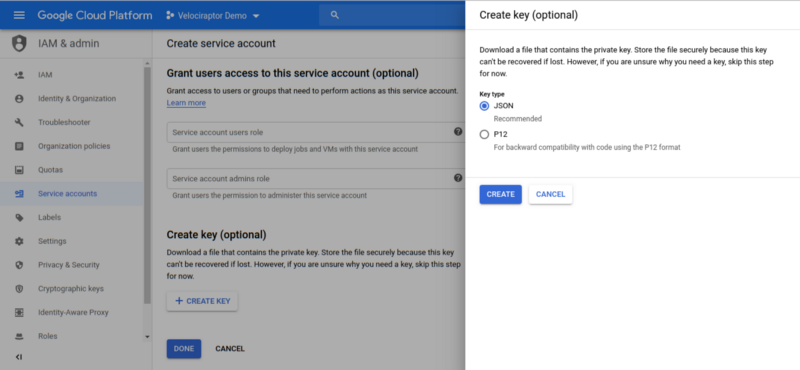Image resolution: width=800 pixels, height=370 pixels.
Task: Click the top search bar
Action: [x=392, y=15]
